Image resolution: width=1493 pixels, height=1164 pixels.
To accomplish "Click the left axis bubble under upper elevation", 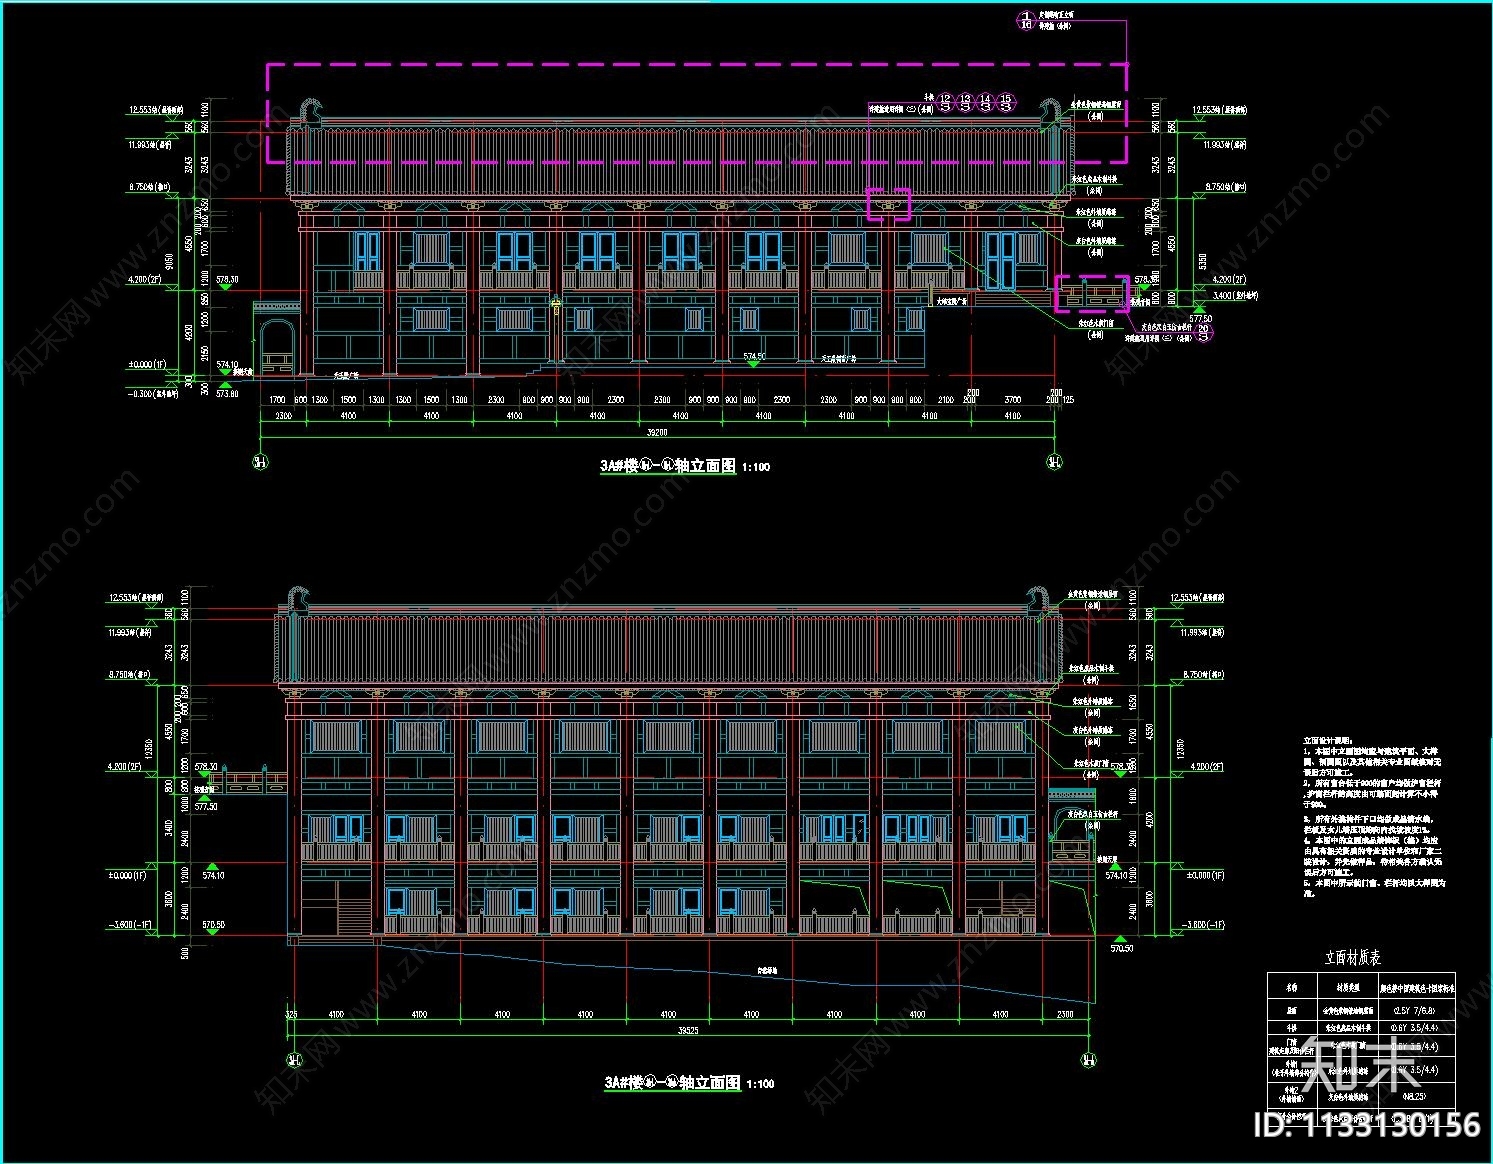I will 260,462.
